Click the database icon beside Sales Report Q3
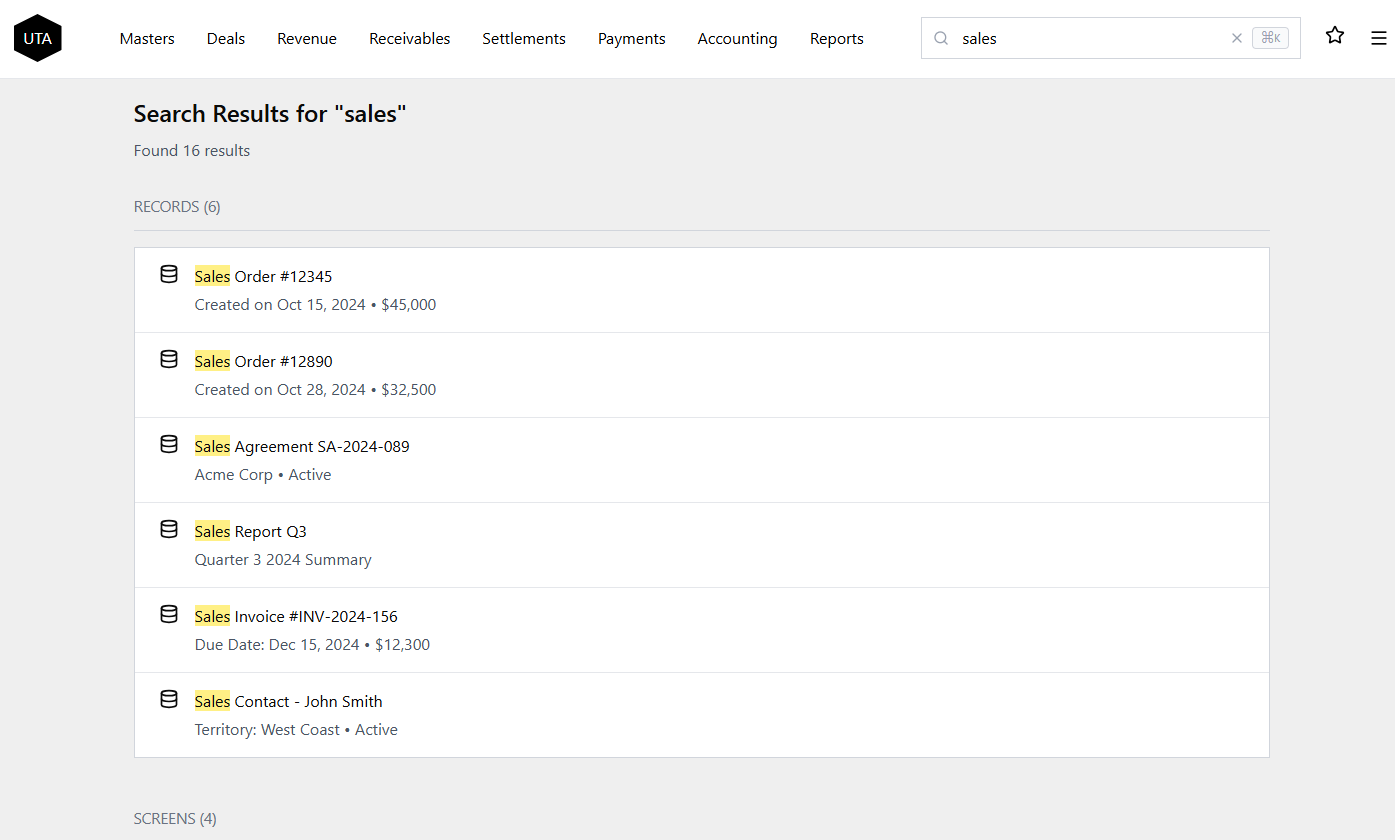This screenshot has height=840, width=1395. (x=168, y=528)
